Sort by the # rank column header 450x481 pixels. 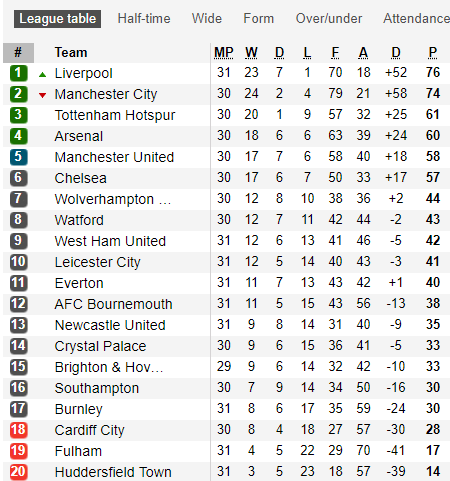[x=18, y=53]
